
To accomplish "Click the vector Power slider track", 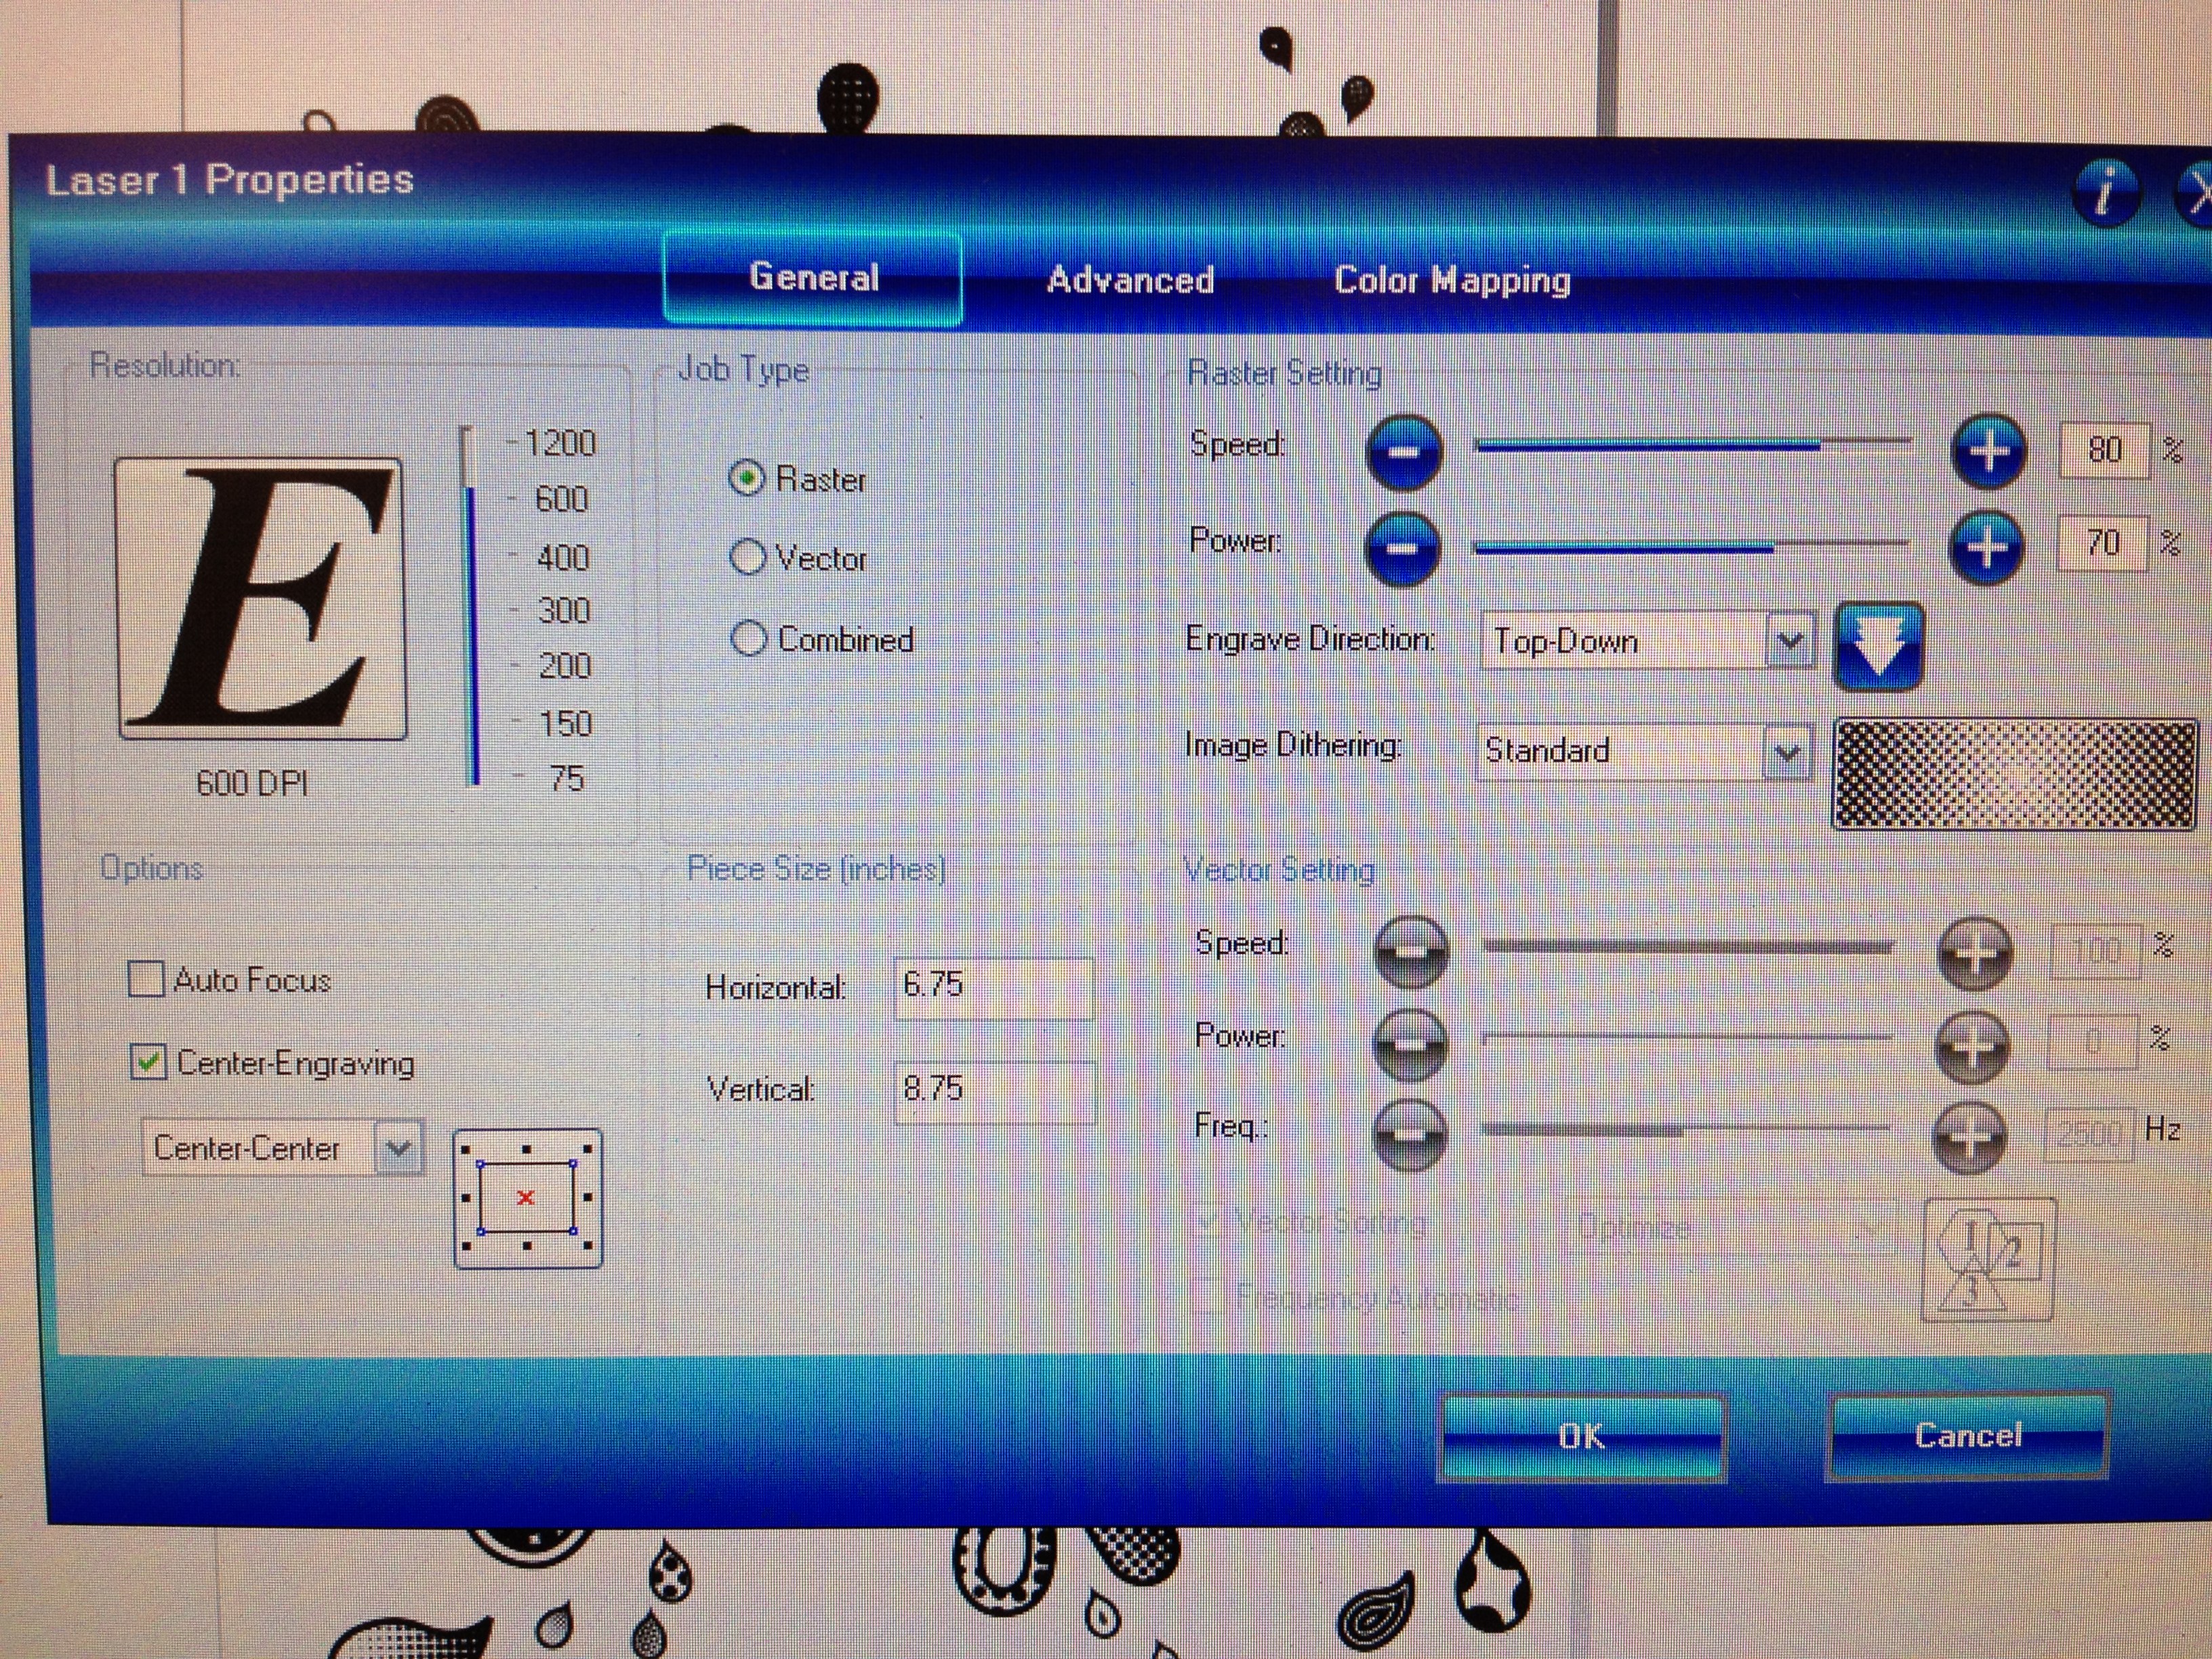I will (1687, 1038).
